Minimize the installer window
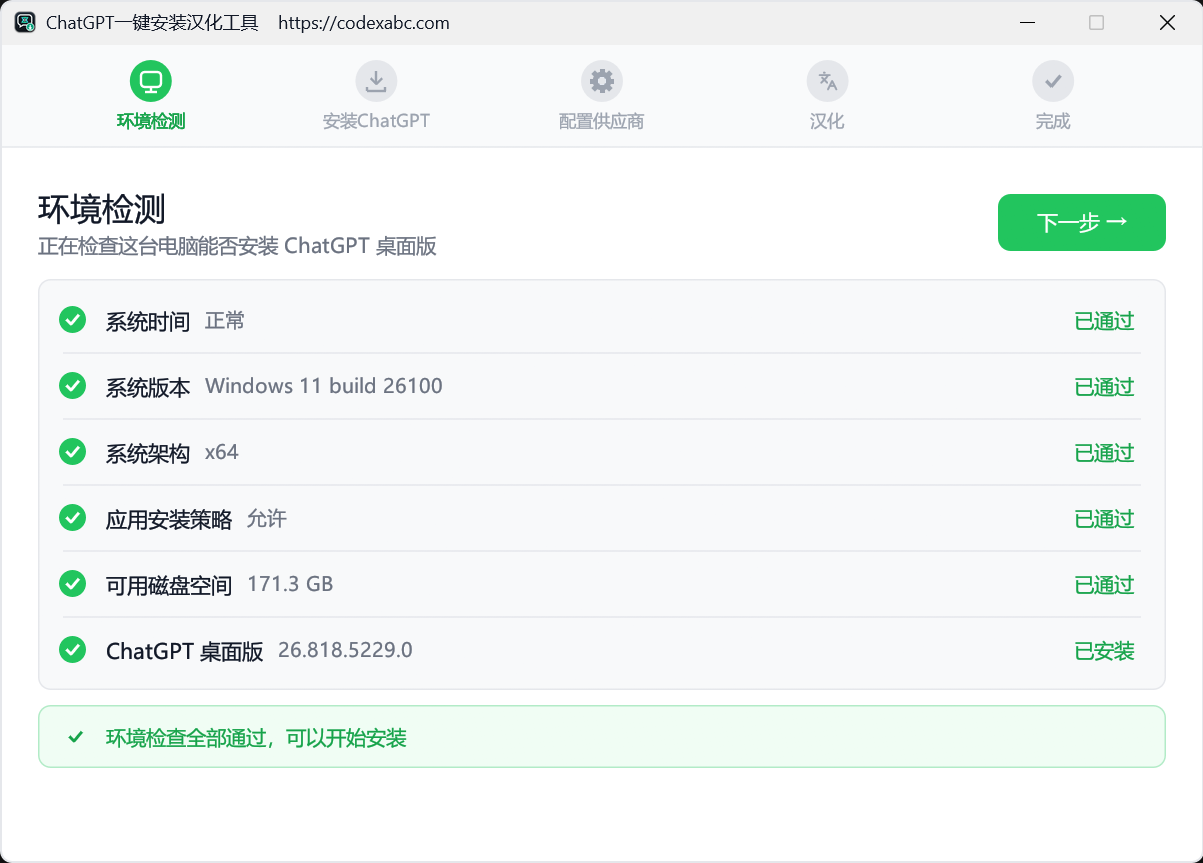 (1027, 22)
